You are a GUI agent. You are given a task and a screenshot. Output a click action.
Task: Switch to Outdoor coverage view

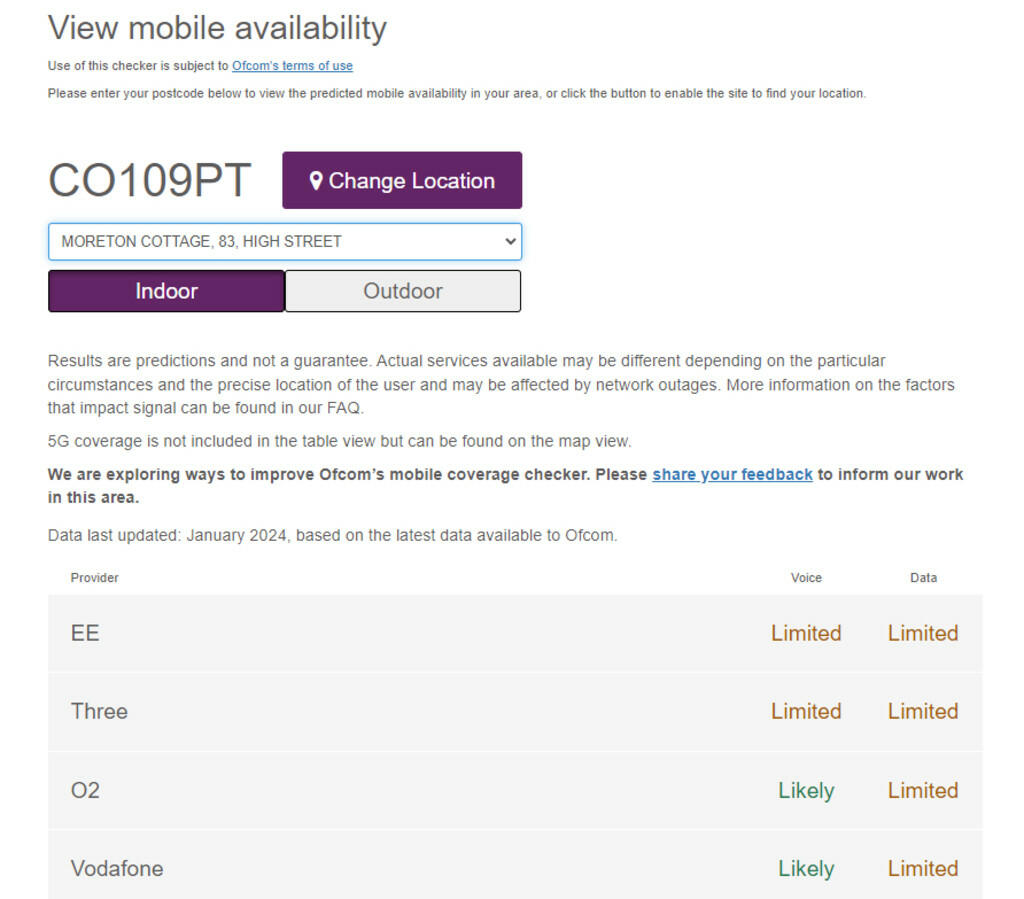[x=402, y=291]
